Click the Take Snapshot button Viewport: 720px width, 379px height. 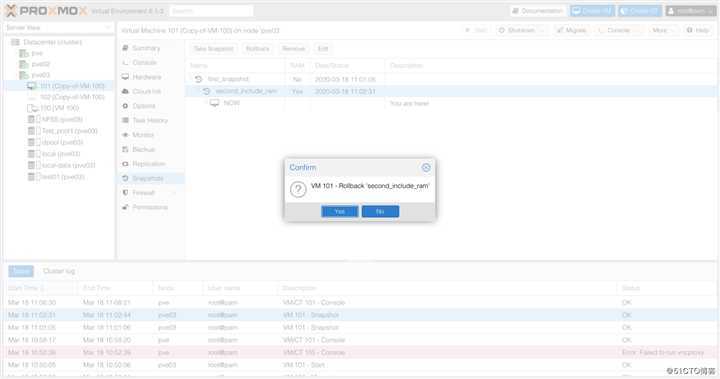pyautogui.click(x=213, y=48)
